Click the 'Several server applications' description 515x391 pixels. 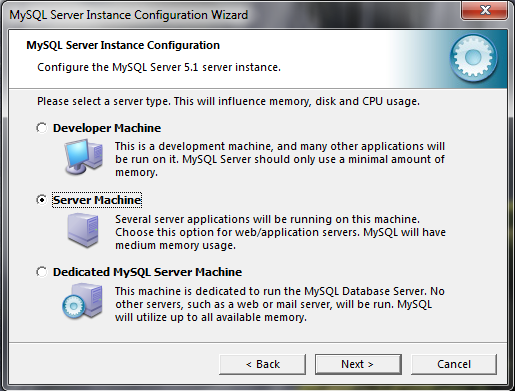[x=280, y=232]
